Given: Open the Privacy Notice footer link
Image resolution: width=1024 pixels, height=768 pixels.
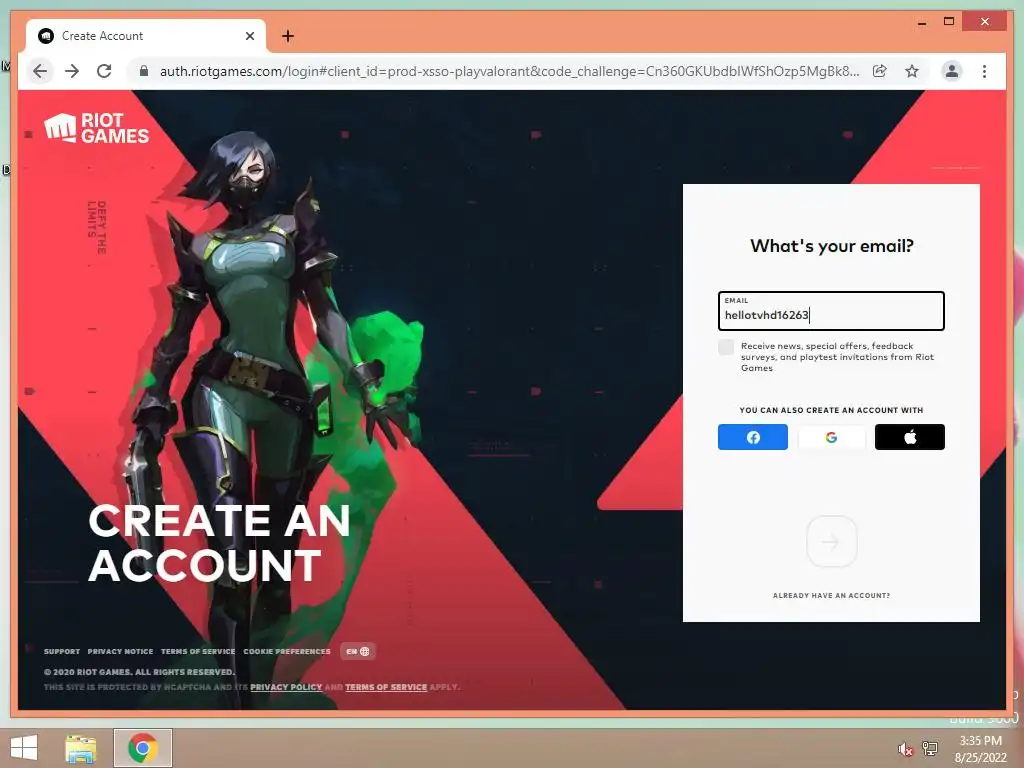Looking at the screenshot, I should (120, 652).
